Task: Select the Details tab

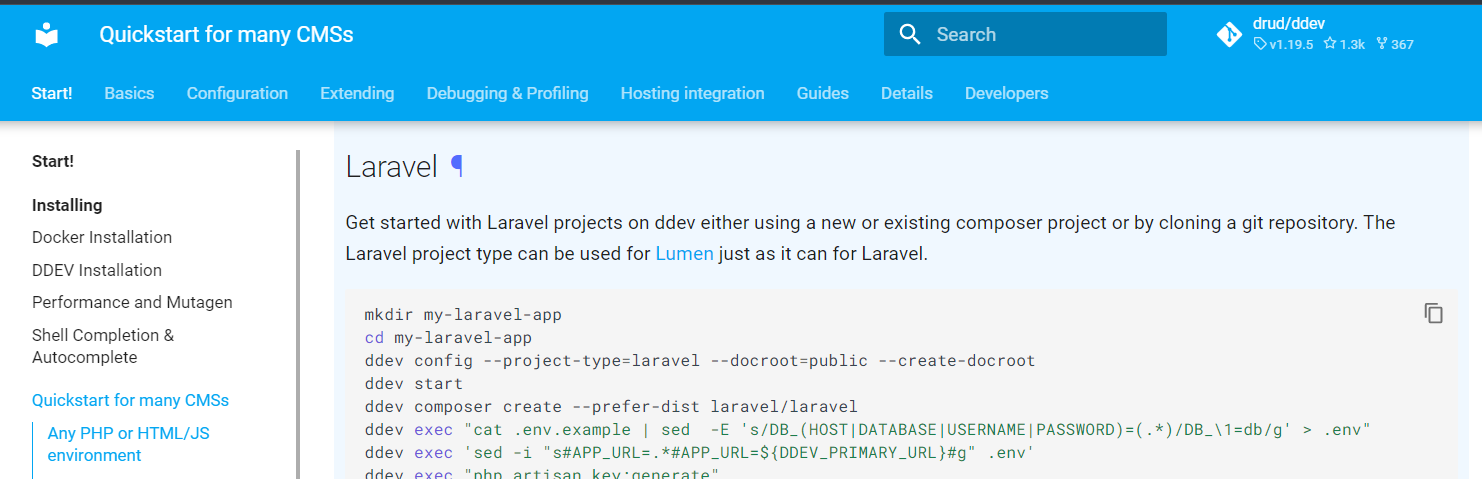Action: (906, 93)
